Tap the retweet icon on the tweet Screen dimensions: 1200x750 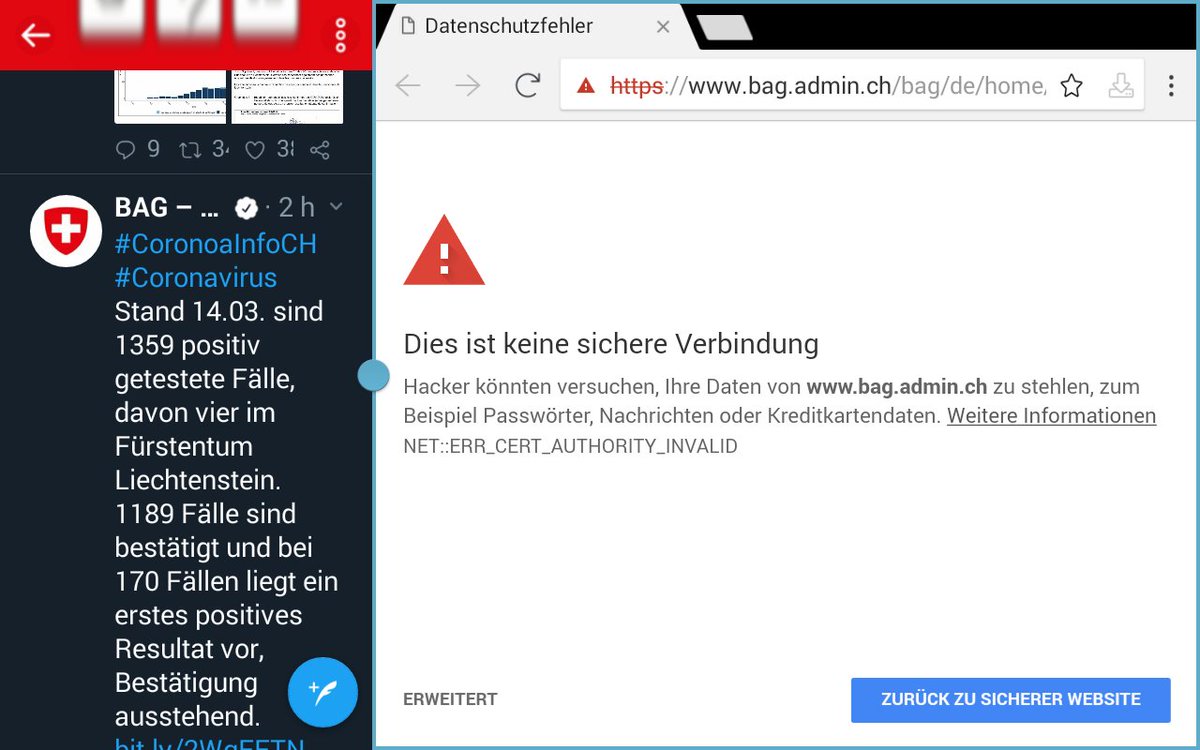(189, 150)
